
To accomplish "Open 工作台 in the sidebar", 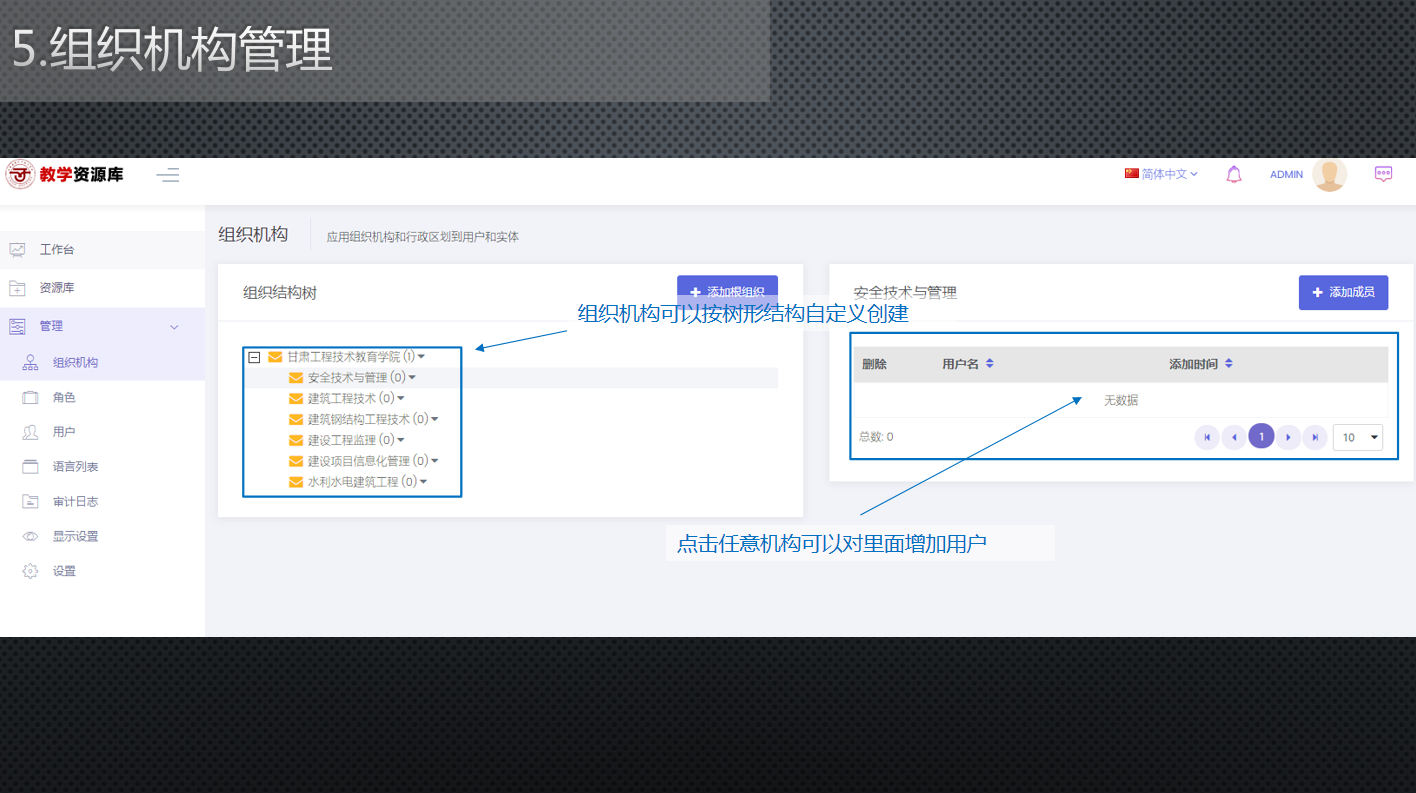I will coord(102,249).
